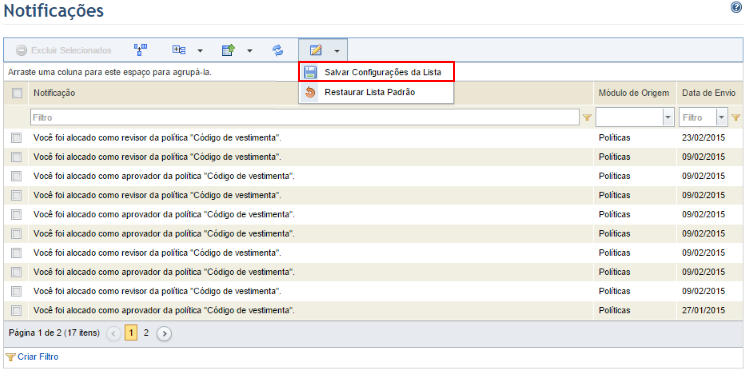Click the refresh list toolbar icon
The image size is (746, 371).
[x=277, y=50]
